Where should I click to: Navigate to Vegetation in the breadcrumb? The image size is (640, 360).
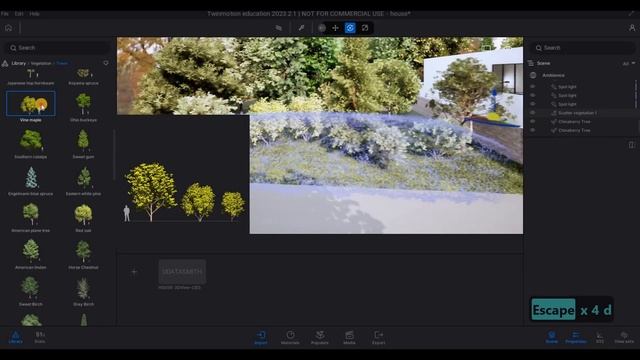click(x=41, y=63)
